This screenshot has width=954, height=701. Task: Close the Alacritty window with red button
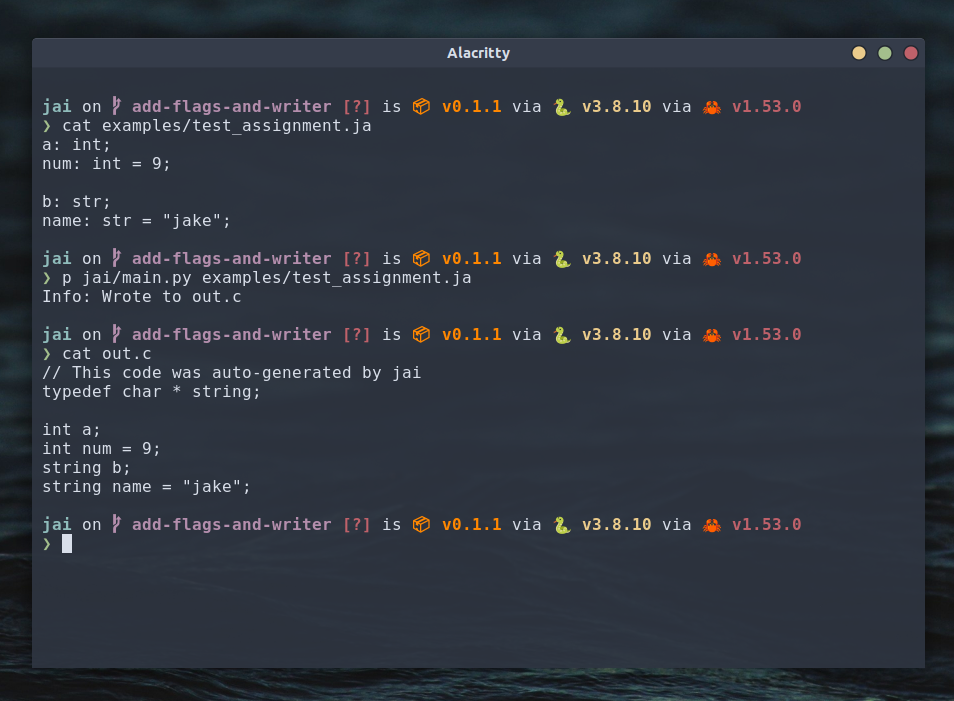pyautogui.click(x=911, y=53)
